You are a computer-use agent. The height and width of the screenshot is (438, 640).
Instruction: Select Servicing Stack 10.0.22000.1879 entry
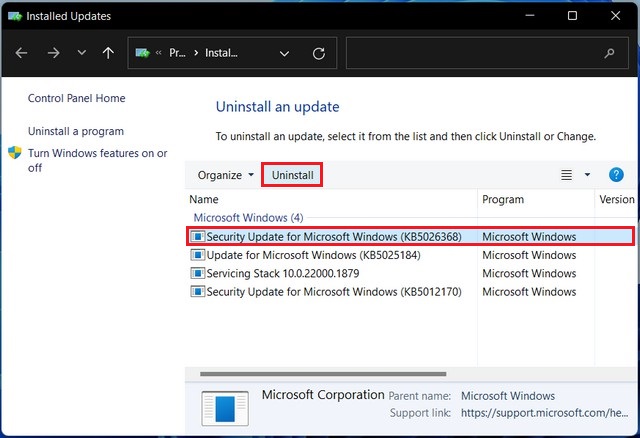[x=282, y=273]
